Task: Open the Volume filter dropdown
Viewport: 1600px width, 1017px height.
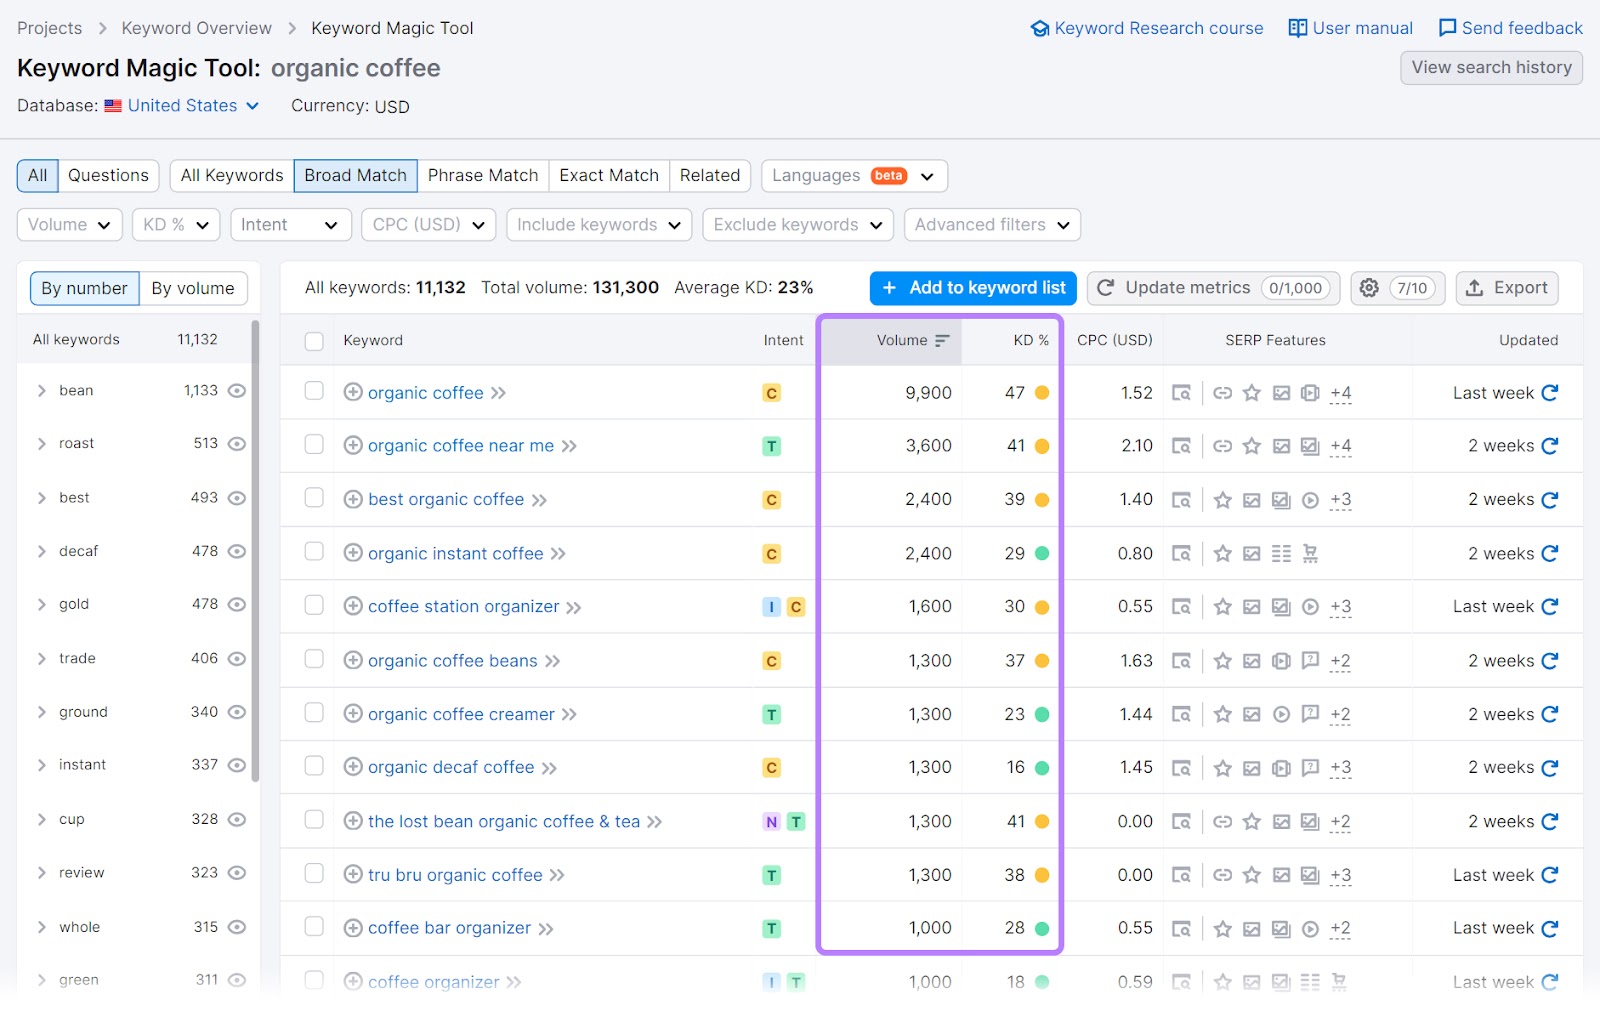Action: click(x=69, y=225)
